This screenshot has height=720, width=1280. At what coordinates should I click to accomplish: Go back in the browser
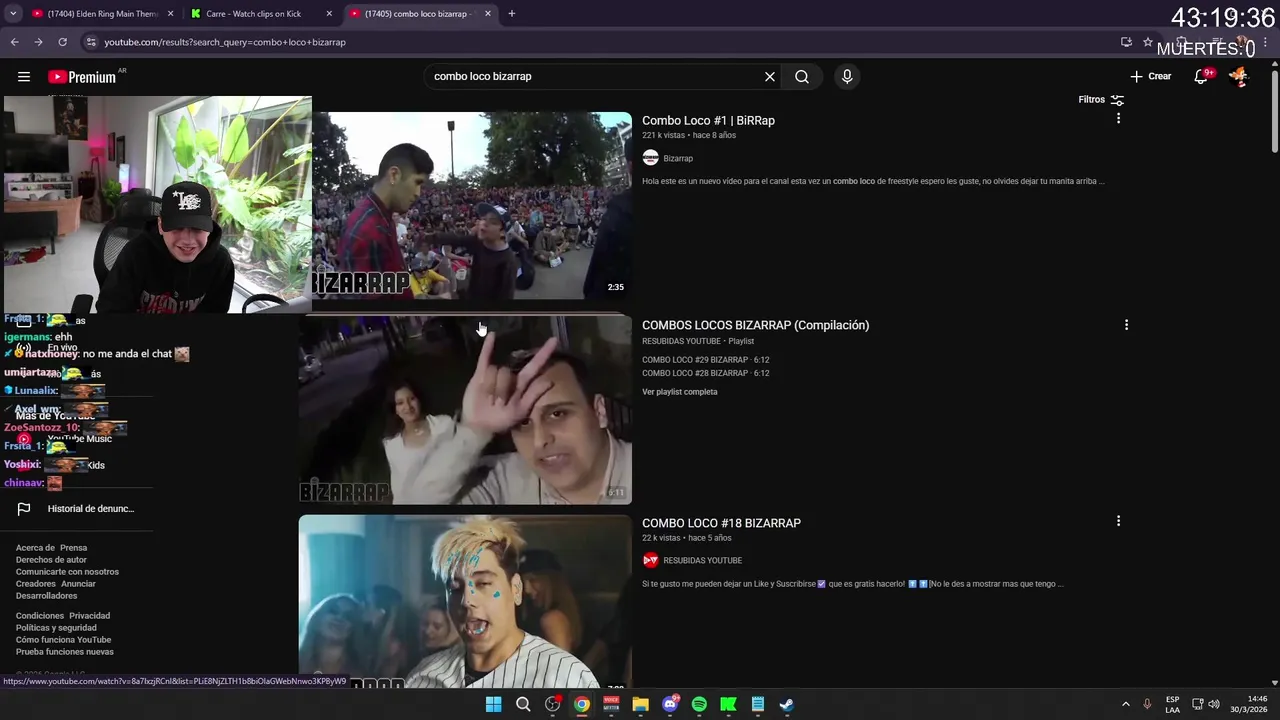tap(14, 42)
